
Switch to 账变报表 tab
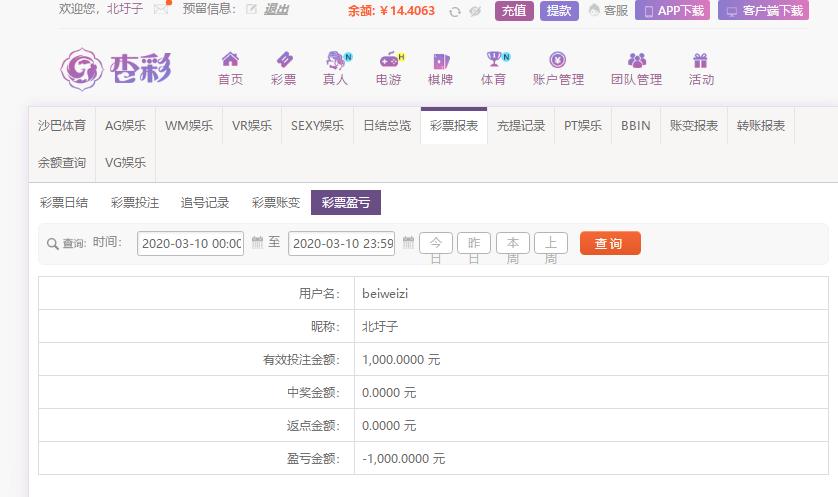[x=694, y=126]
